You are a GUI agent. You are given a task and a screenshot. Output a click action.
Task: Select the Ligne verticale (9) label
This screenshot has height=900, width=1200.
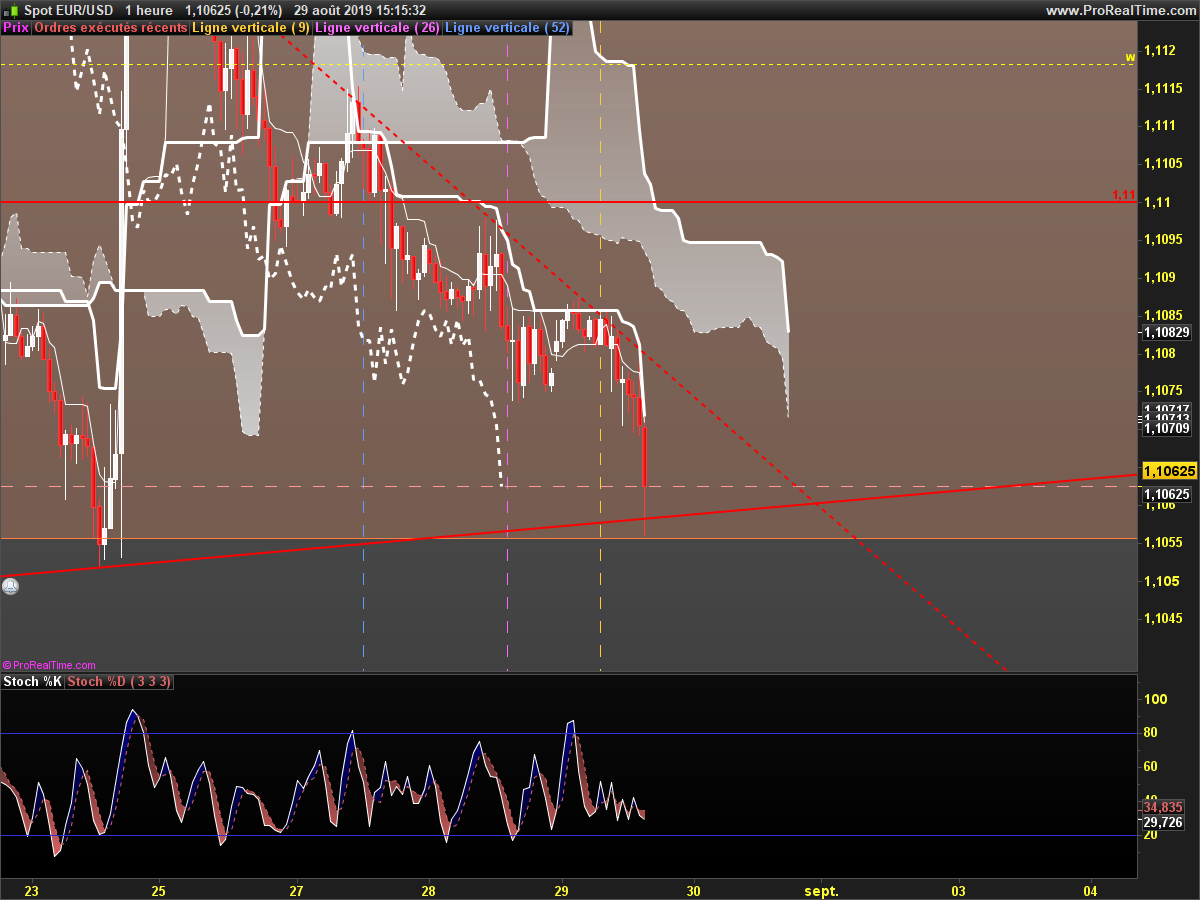(250, 28)
